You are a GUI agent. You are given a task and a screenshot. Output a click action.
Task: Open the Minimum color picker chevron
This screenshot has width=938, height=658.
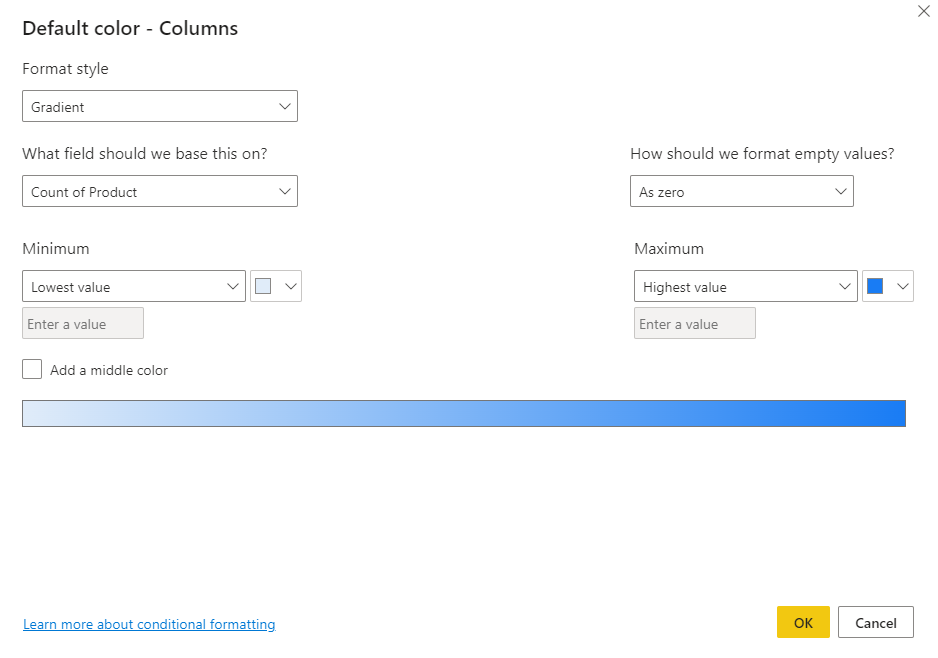coord(291,286)
